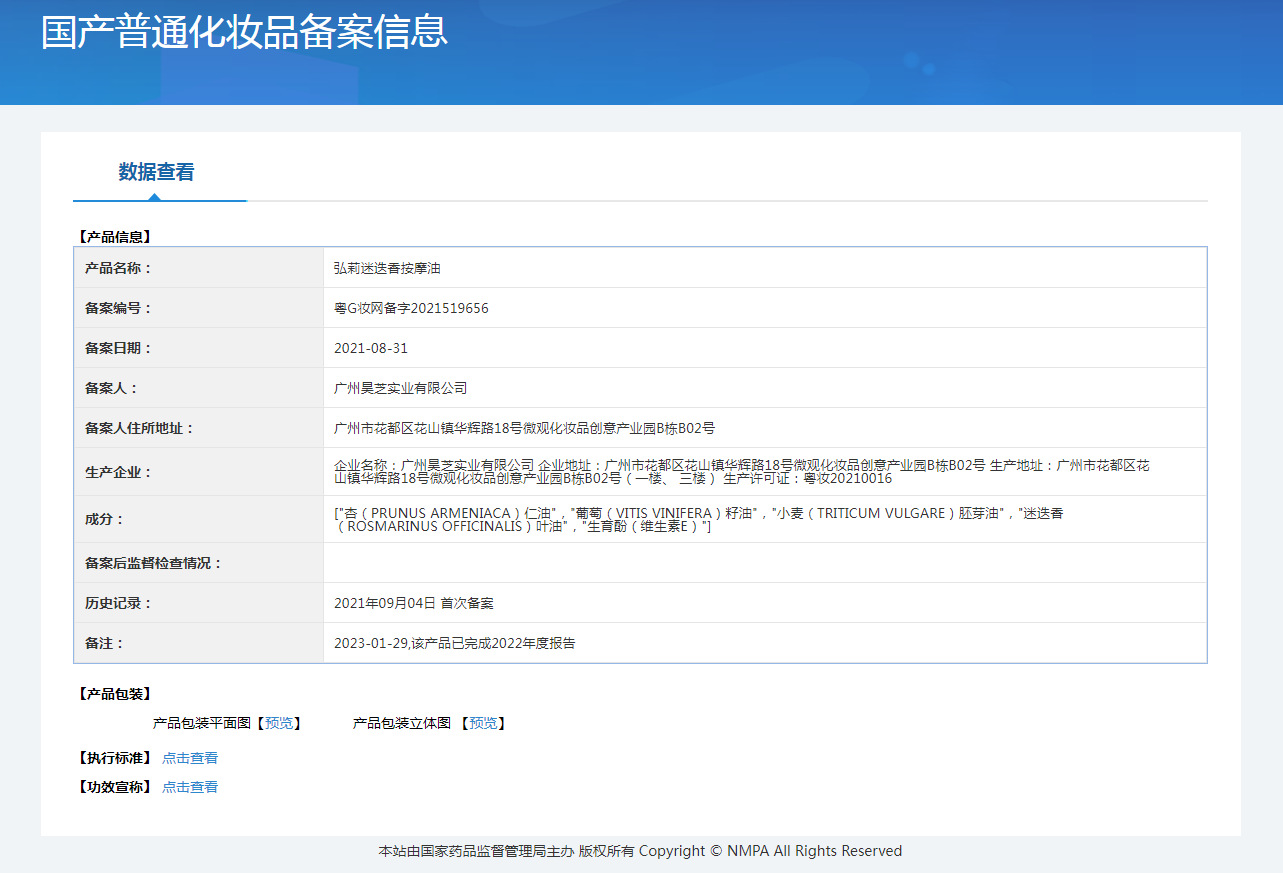Select filing date 2021-08-31
The image size is (1283, 873).
click(371, 348)
